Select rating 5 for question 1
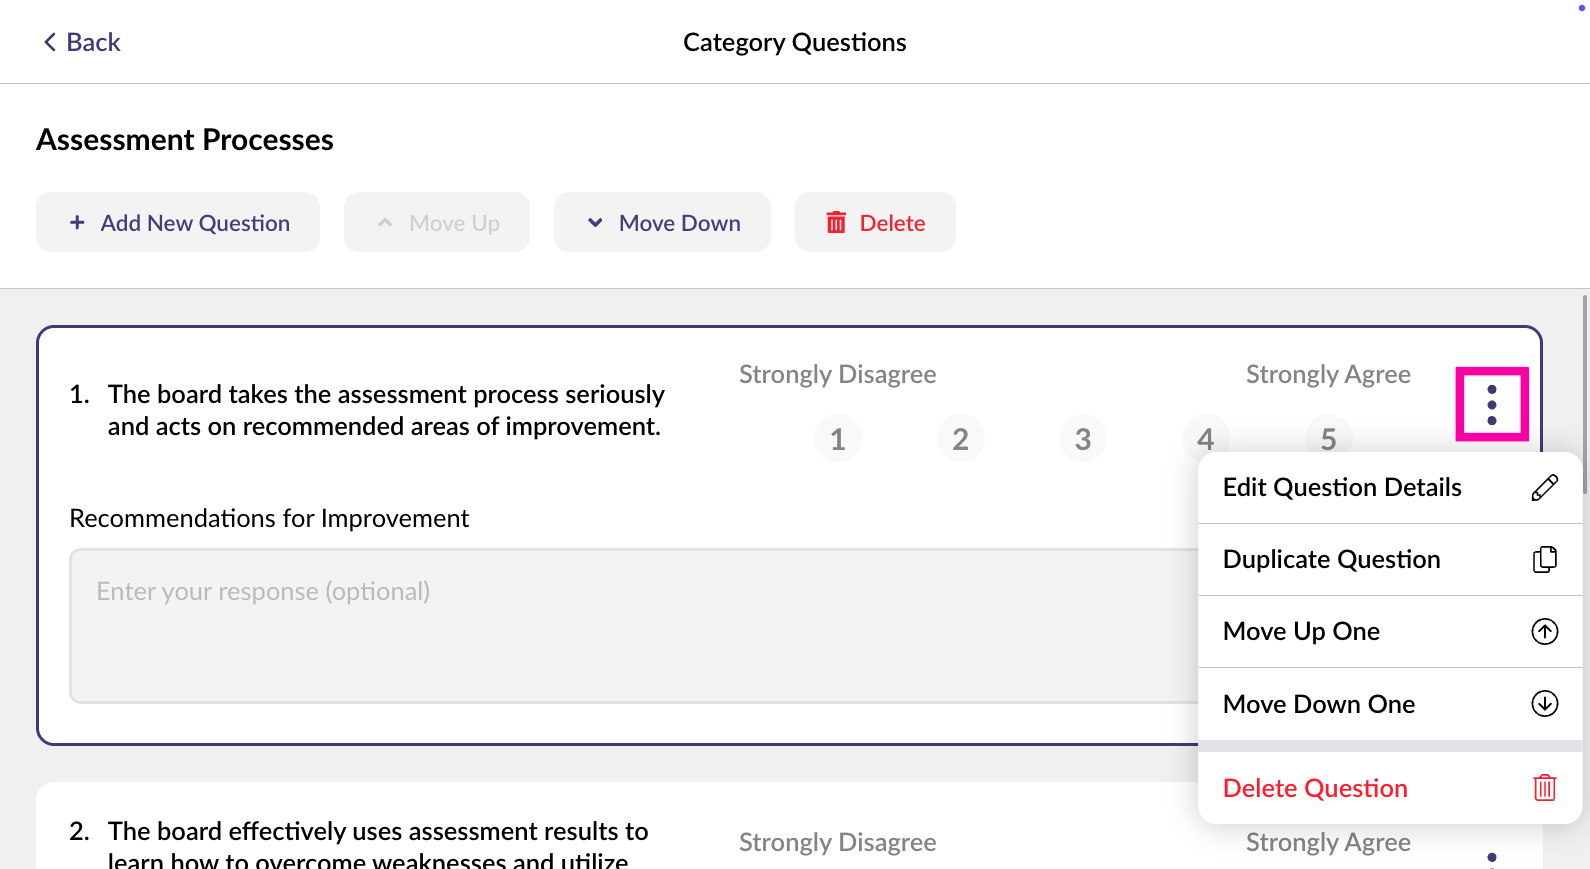The image size is (1590, 869). point(1329,438)
